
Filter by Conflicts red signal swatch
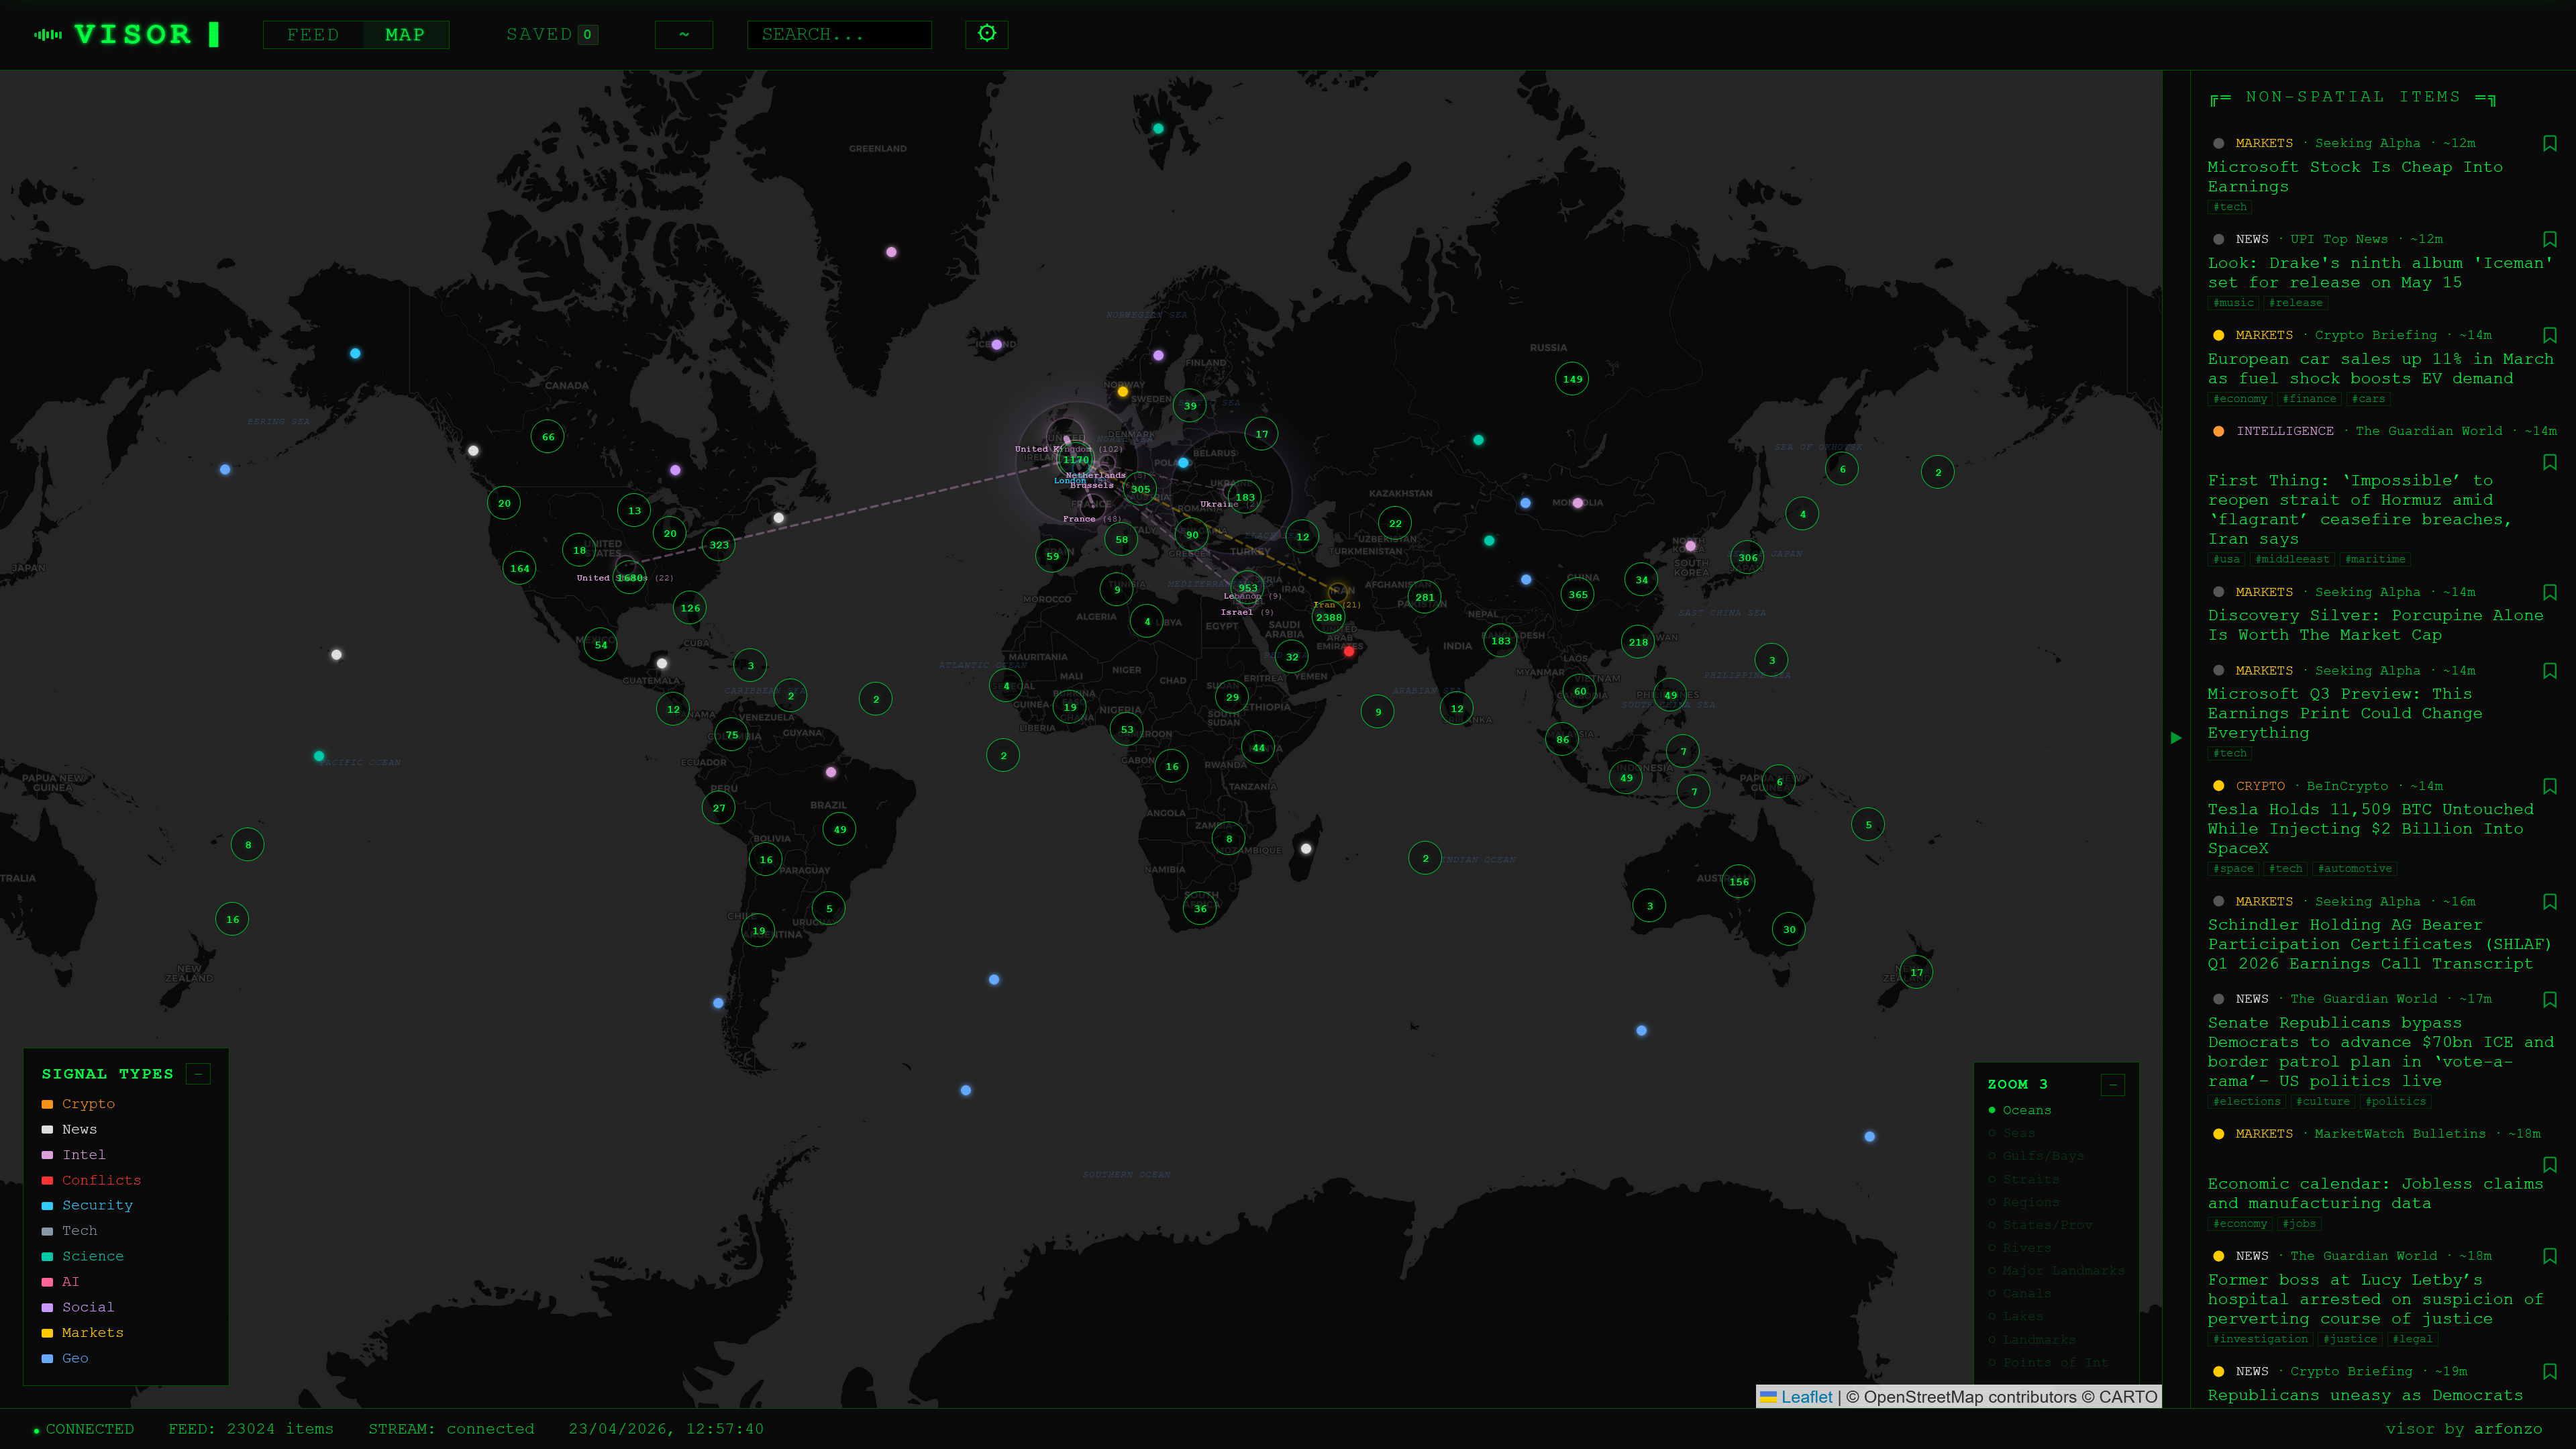(47, 1181)
